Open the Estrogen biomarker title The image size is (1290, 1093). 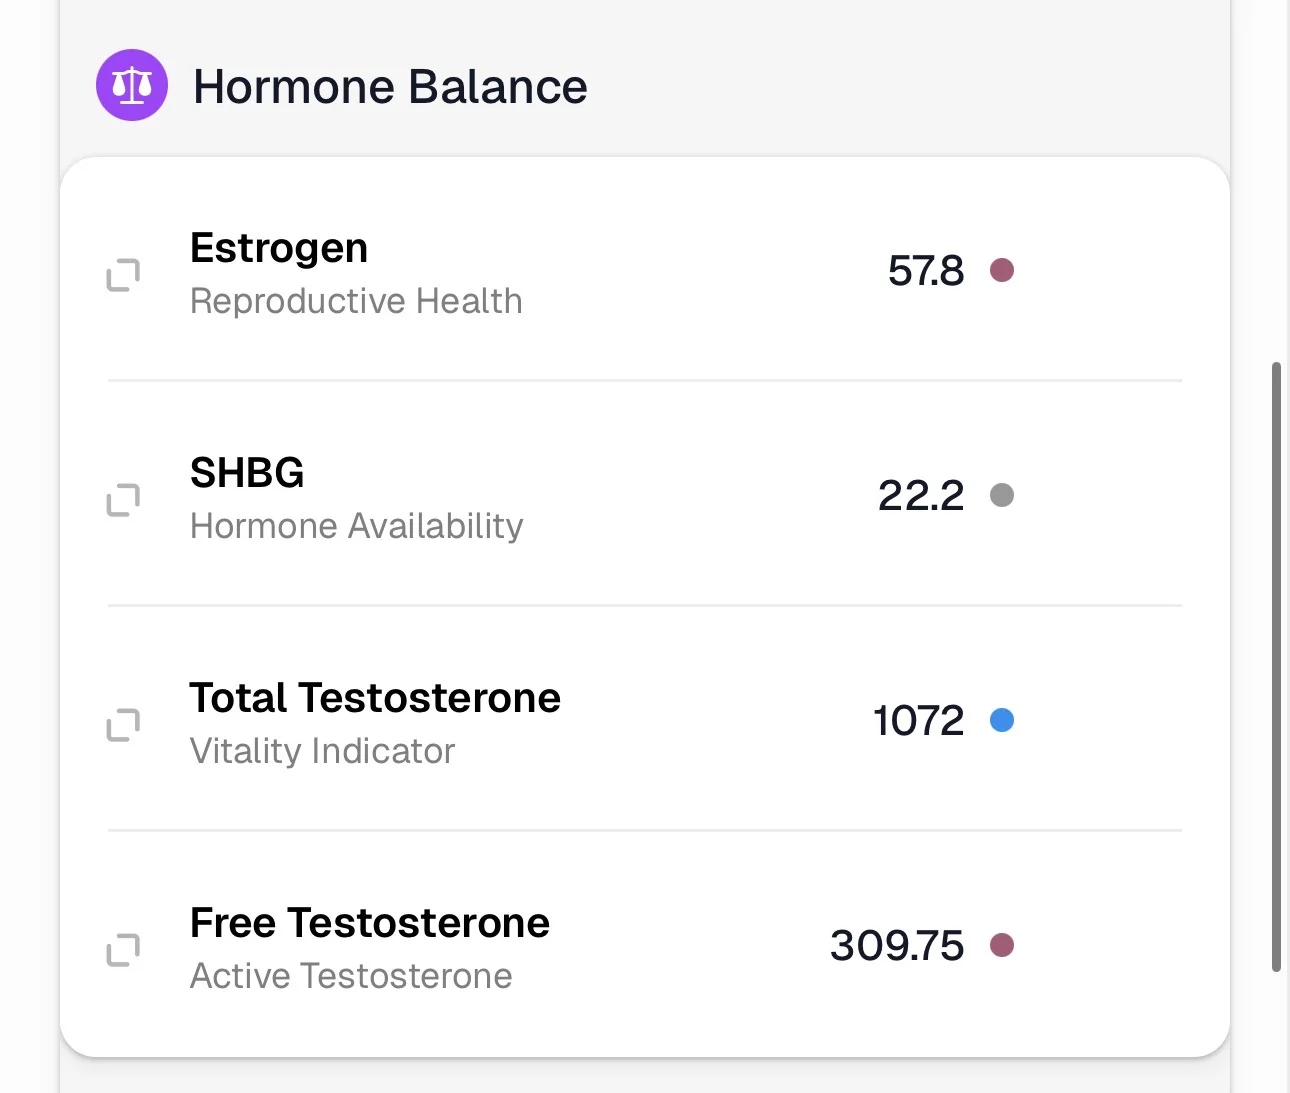click(279, 248)
